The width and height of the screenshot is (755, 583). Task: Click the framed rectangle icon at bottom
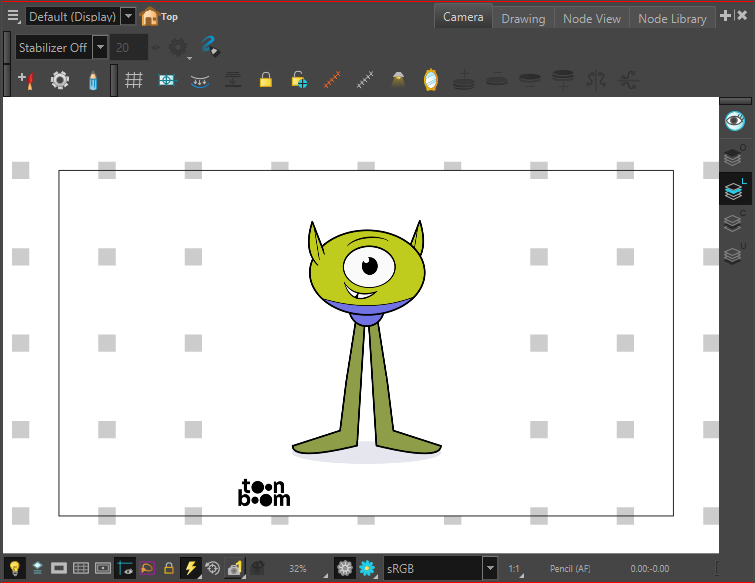tap(103, 569)
